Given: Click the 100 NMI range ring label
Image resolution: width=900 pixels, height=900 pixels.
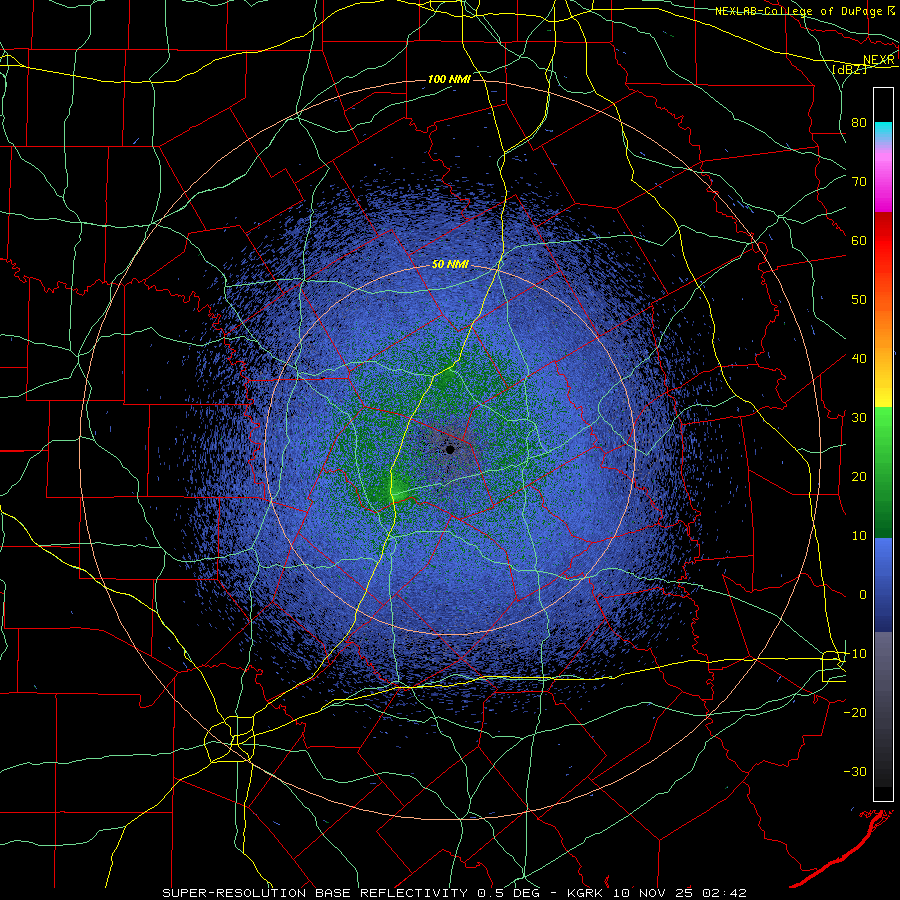Looking at the screenshot, I should (449, 79).
